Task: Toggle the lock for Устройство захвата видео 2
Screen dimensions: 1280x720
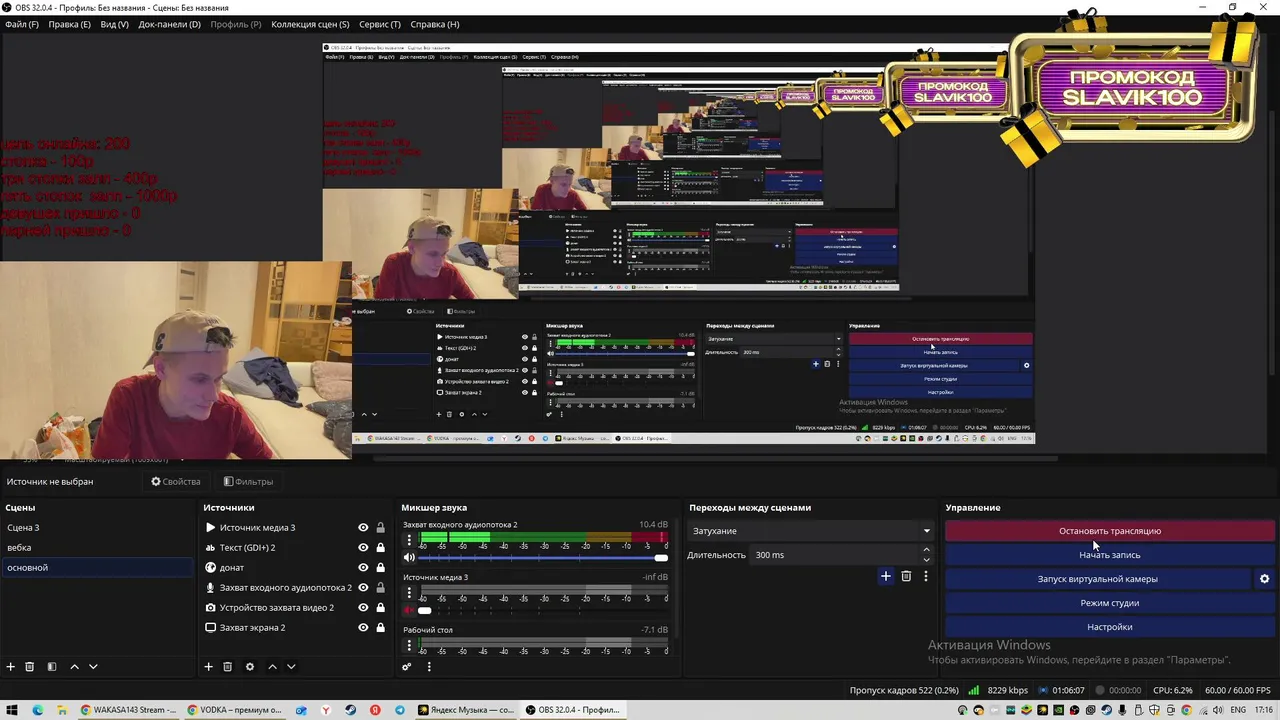Action: 380,608
